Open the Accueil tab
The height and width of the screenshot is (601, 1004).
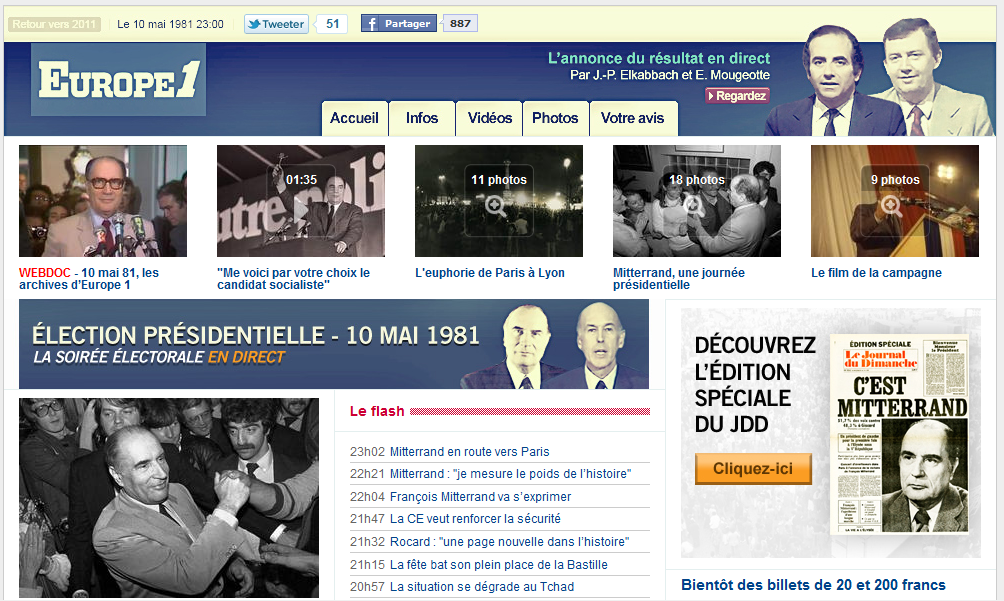(x=355, y=118)
